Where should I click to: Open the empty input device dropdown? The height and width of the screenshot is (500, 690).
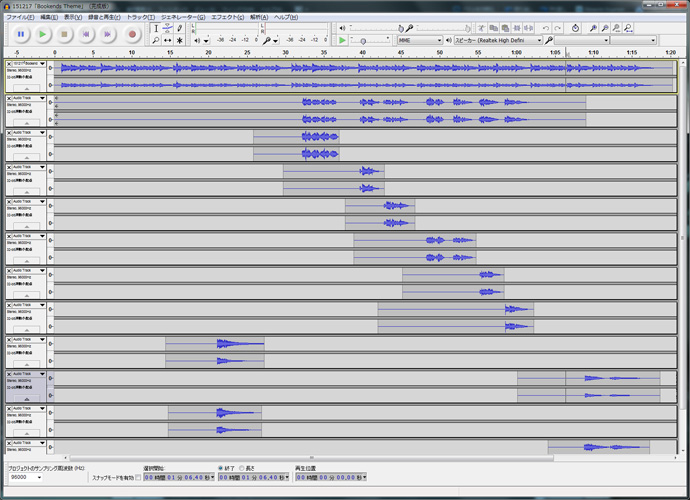(x=582, y=40)
